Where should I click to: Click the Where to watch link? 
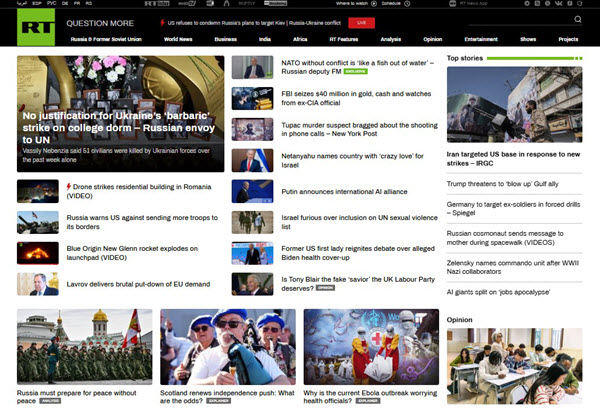point(352,3)
